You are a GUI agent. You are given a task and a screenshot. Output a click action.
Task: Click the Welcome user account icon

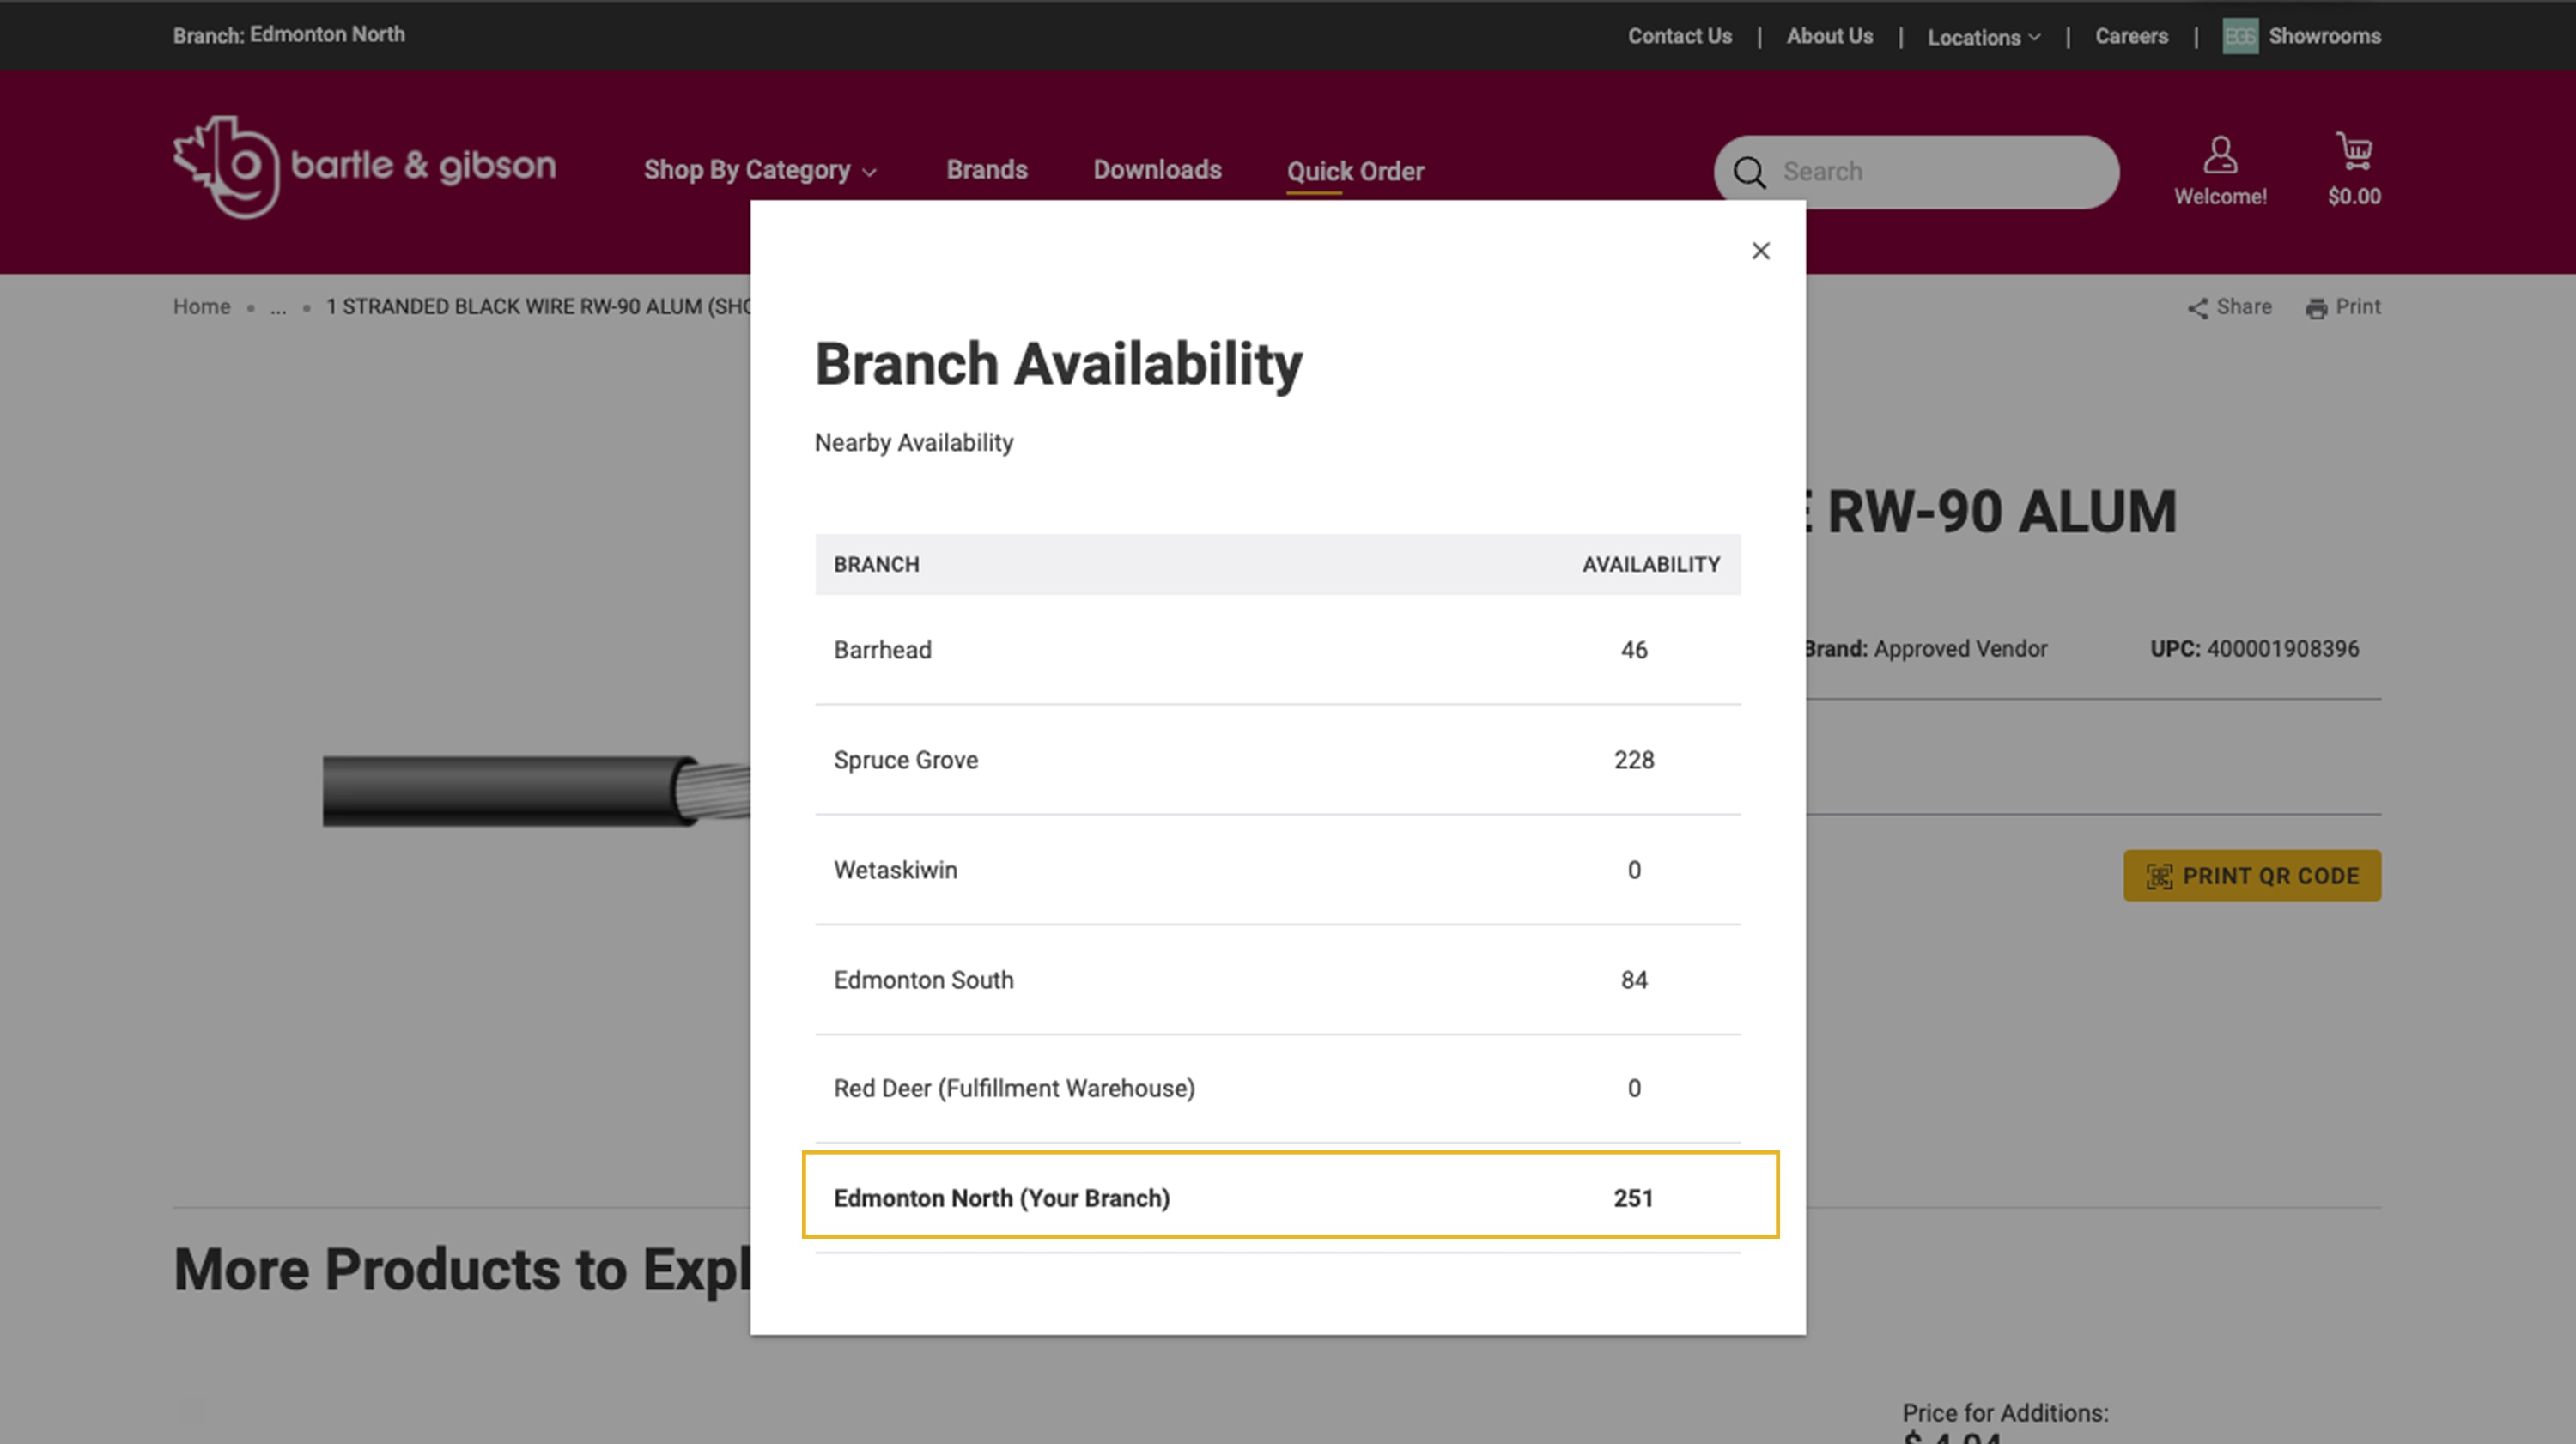2219,155
